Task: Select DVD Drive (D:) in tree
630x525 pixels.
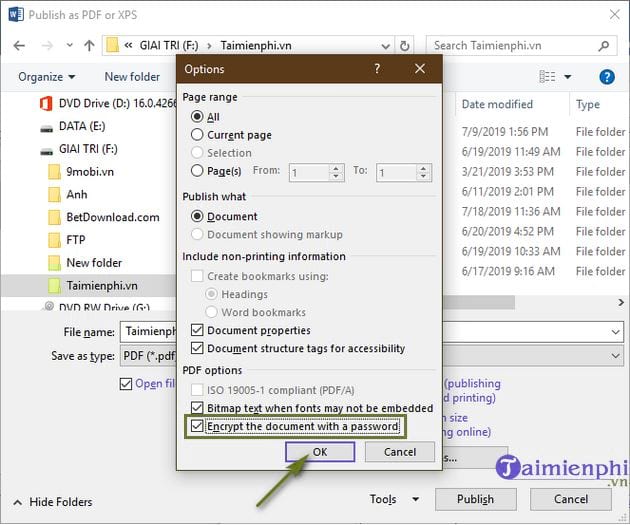Action: (x=108, y=103)
